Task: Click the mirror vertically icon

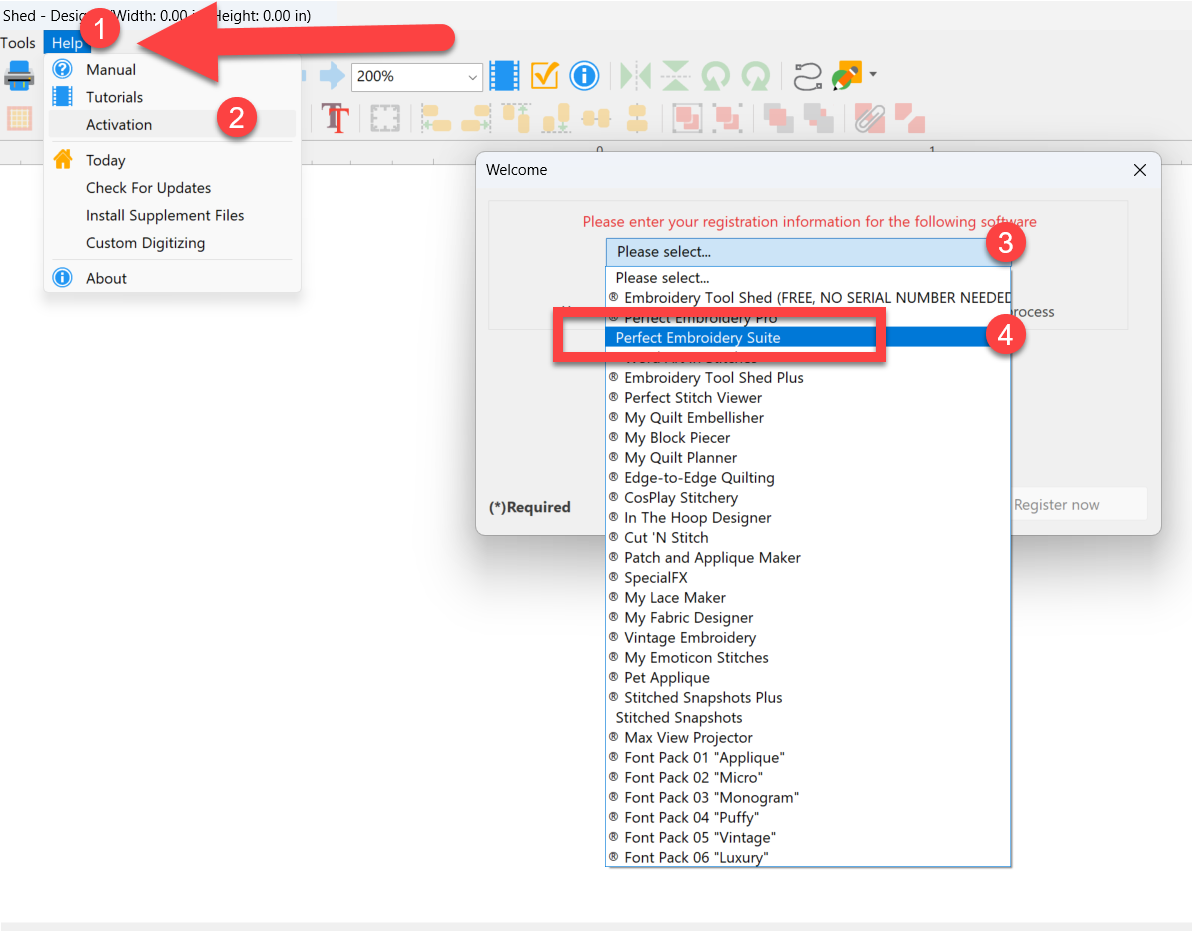Action: (x=675, y=76)
